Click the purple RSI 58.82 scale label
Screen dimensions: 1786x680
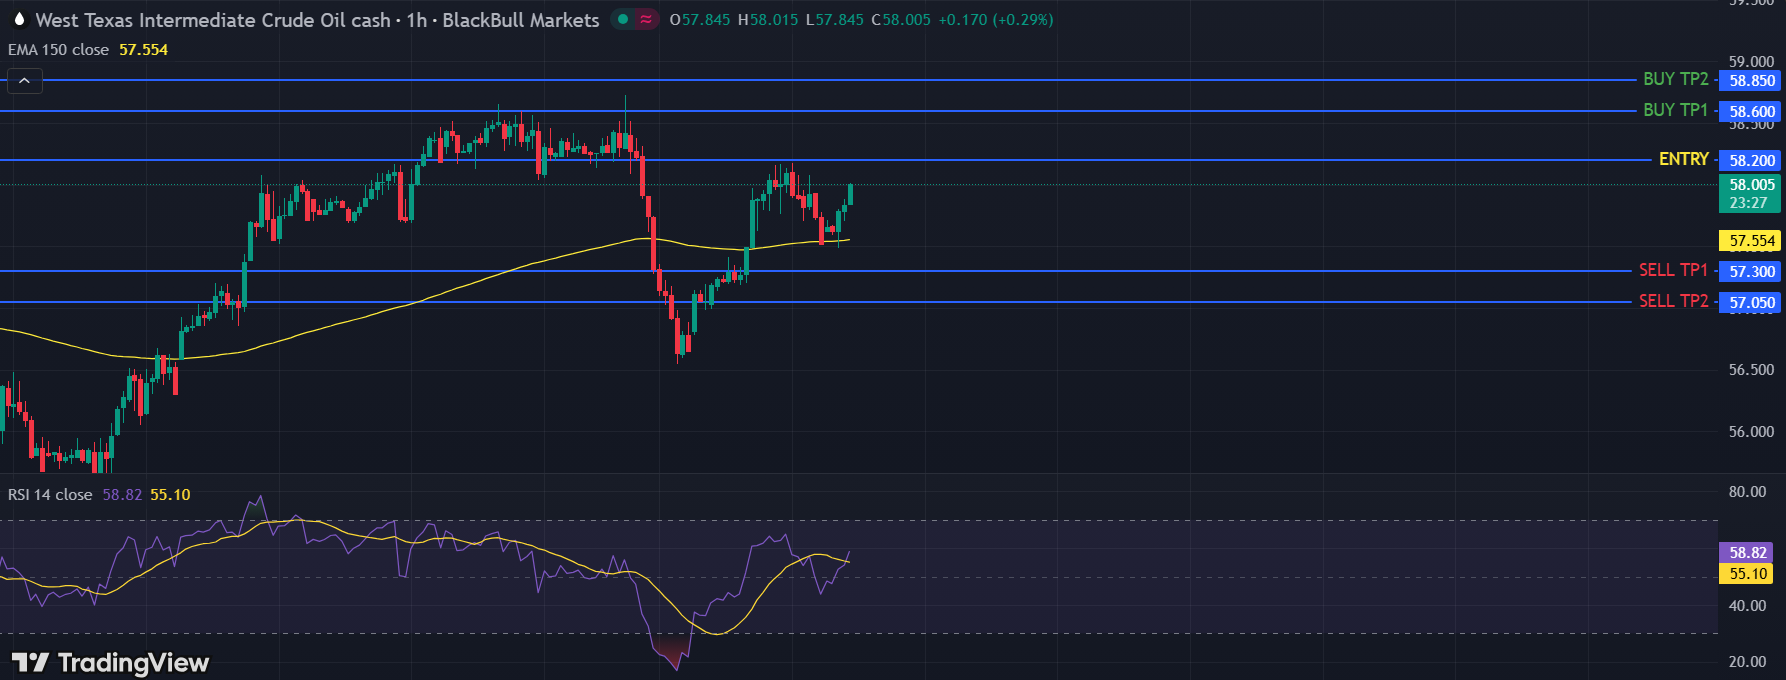(x=1747, y=553)
